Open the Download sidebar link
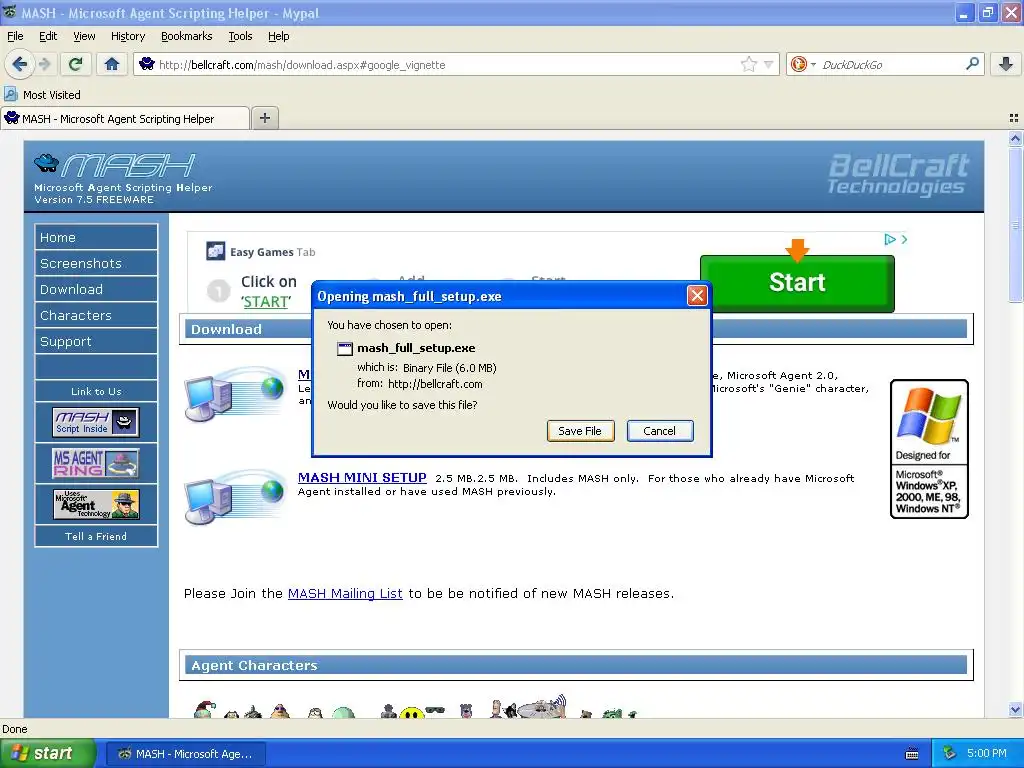Image resolution: width=1024 pixels, height=768 pixels. pos(96,289)
